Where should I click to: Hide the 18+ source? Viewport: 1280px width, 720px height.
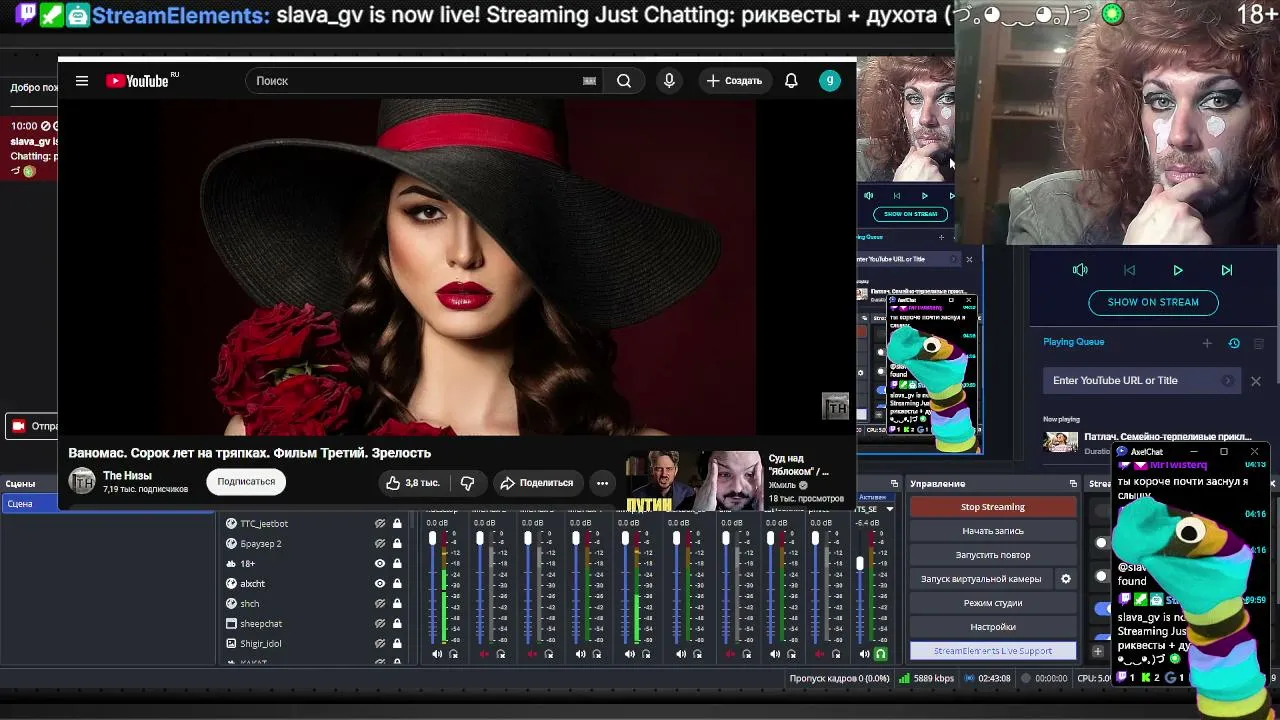point(380,564)
